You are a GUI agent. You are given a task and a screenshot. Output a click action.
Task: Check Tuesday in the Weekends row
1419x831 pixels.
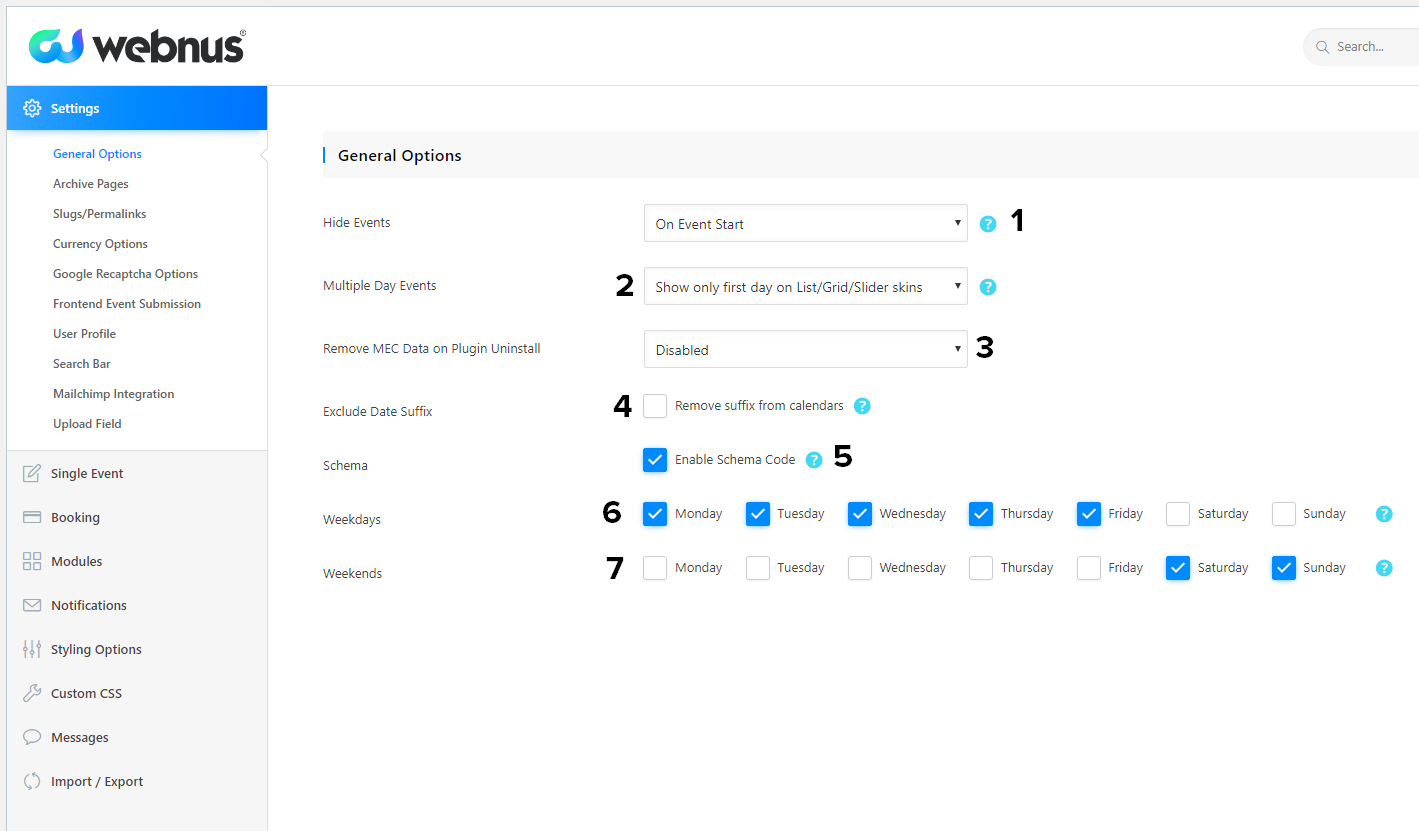(x=758, y=568)
